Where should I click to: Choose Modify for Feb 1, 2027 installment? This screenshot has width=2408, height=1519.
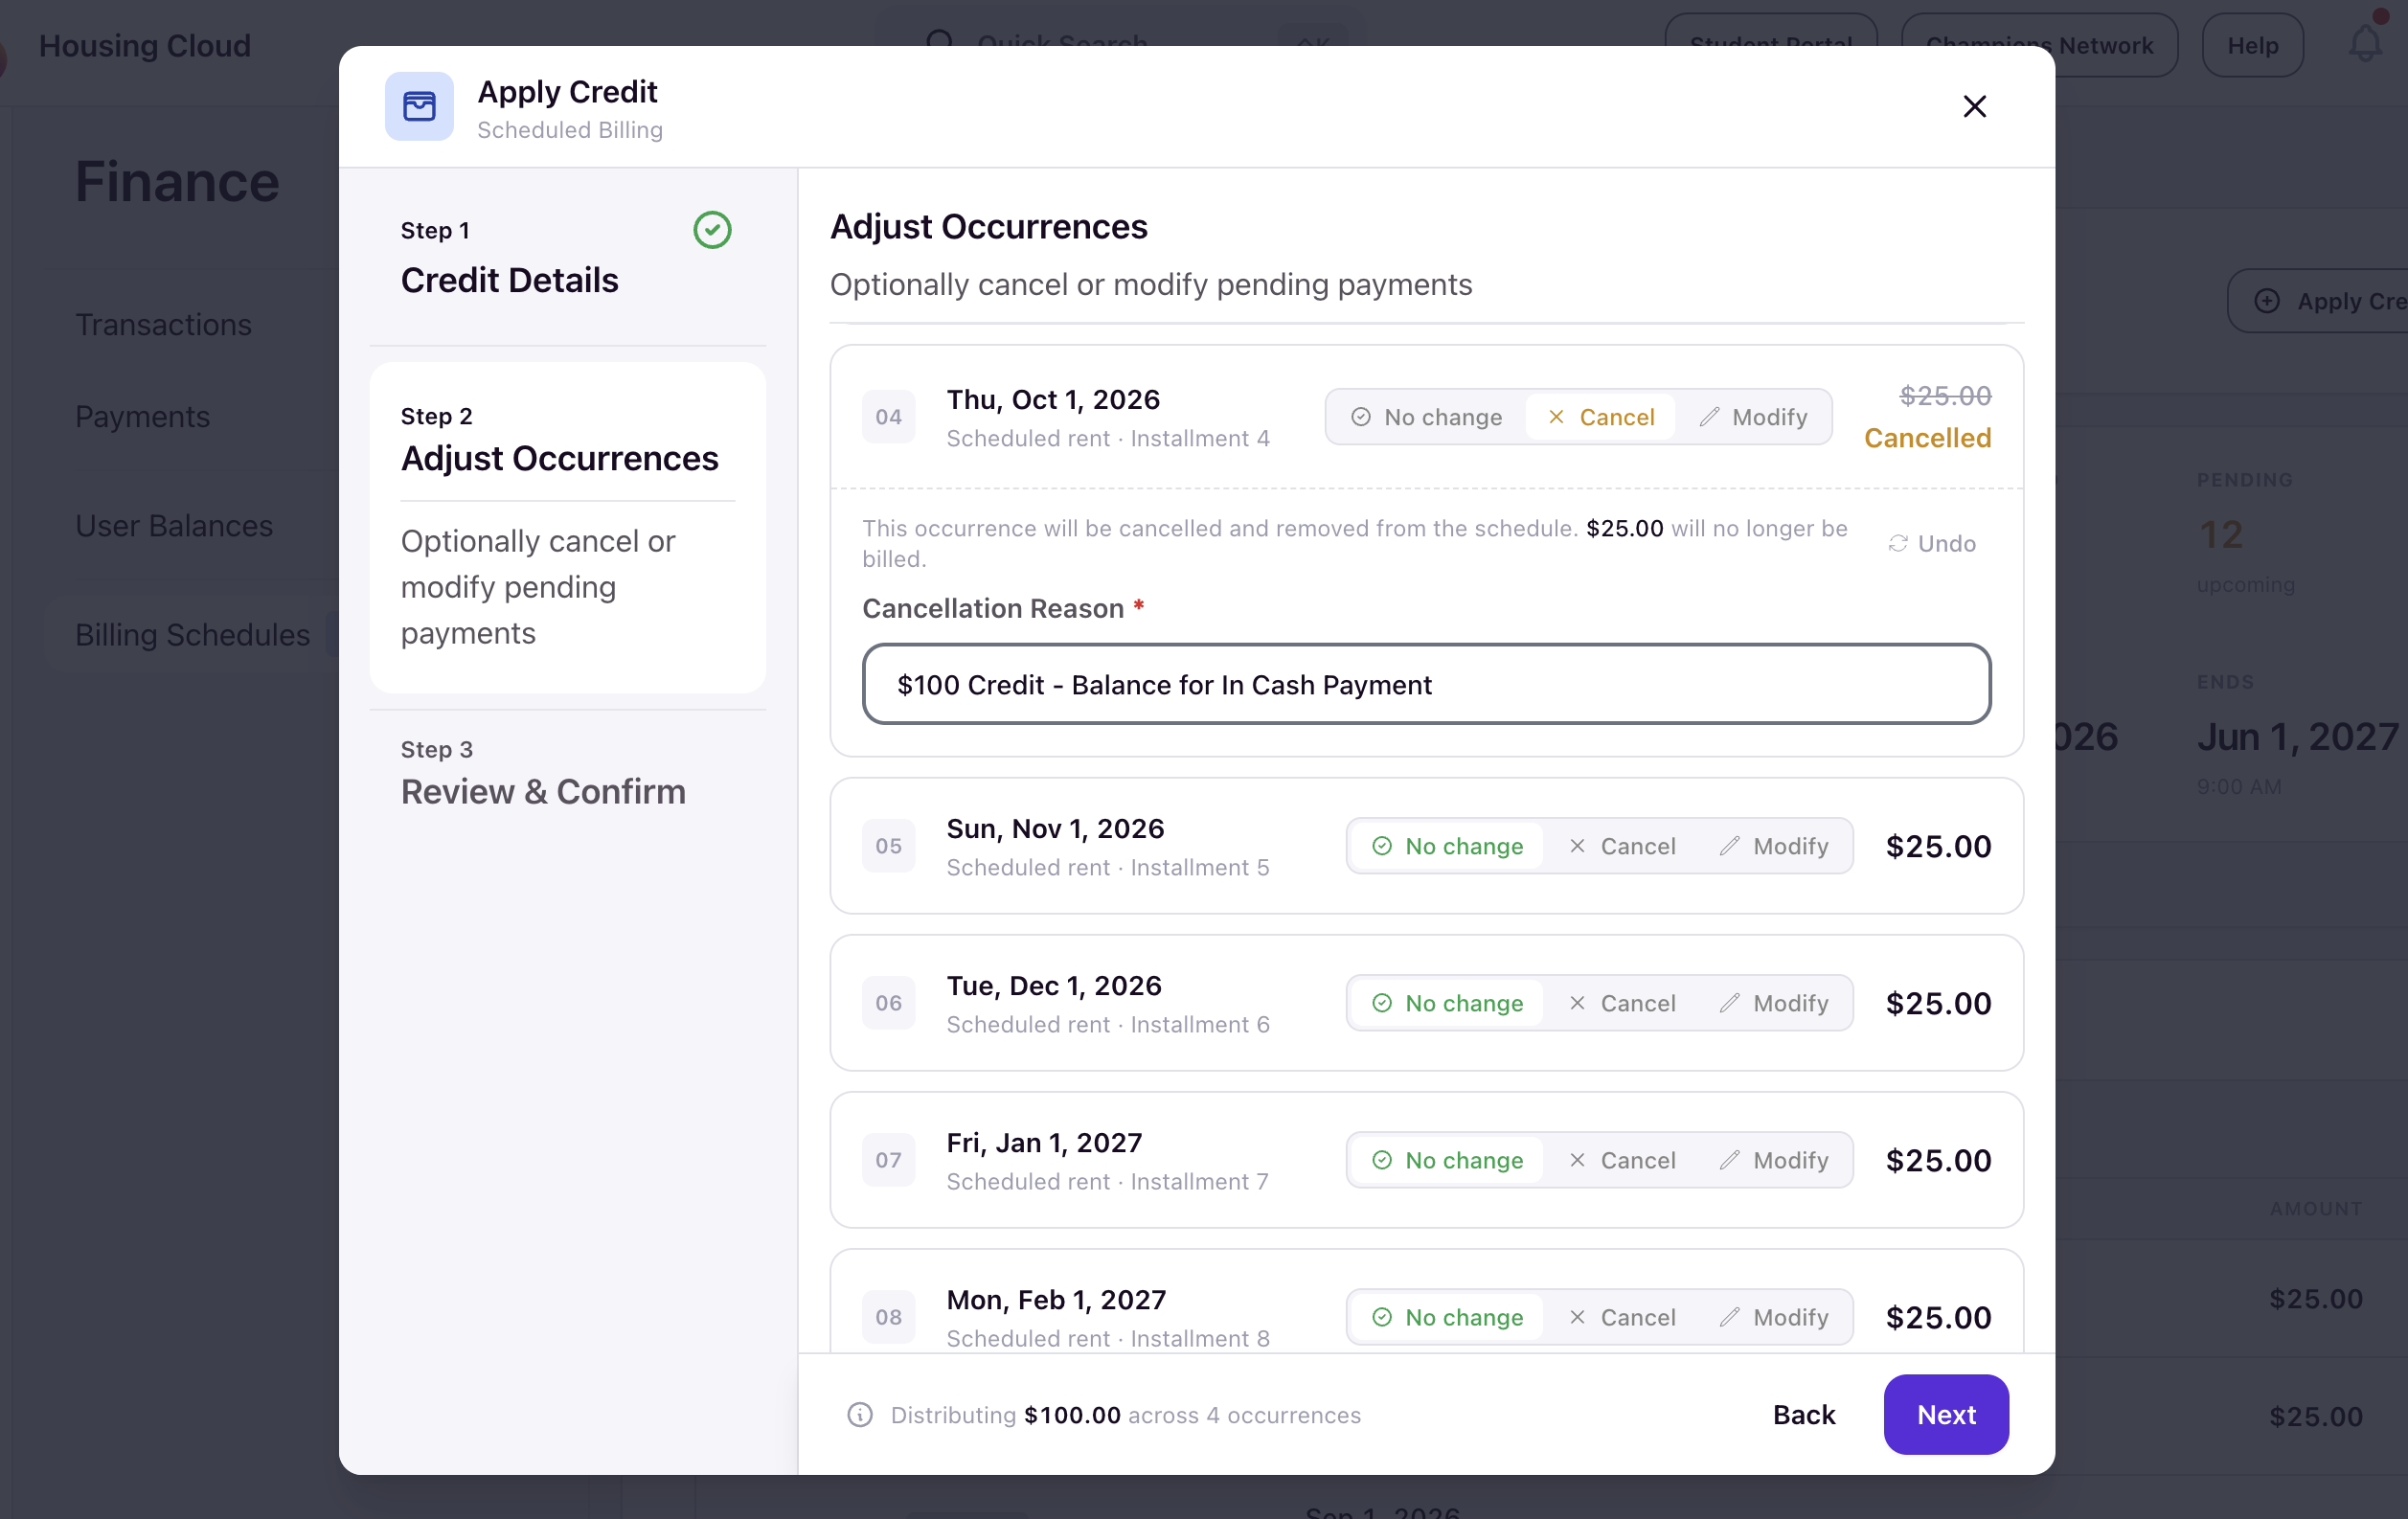click(1775, 1317)
